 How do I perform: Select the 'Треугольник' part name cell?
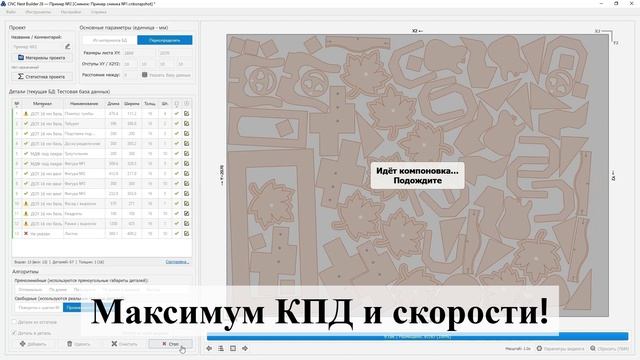84,153
